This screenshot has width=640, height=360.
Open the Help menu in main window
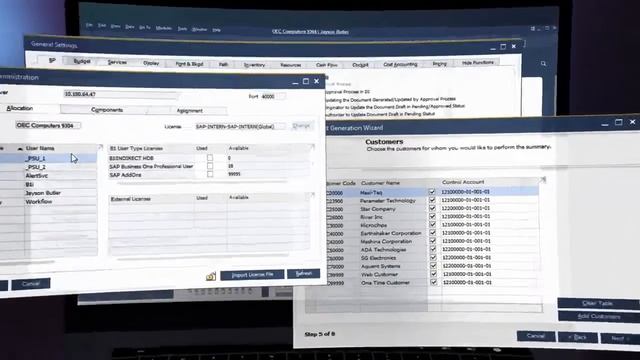click(x=216, y=30)
